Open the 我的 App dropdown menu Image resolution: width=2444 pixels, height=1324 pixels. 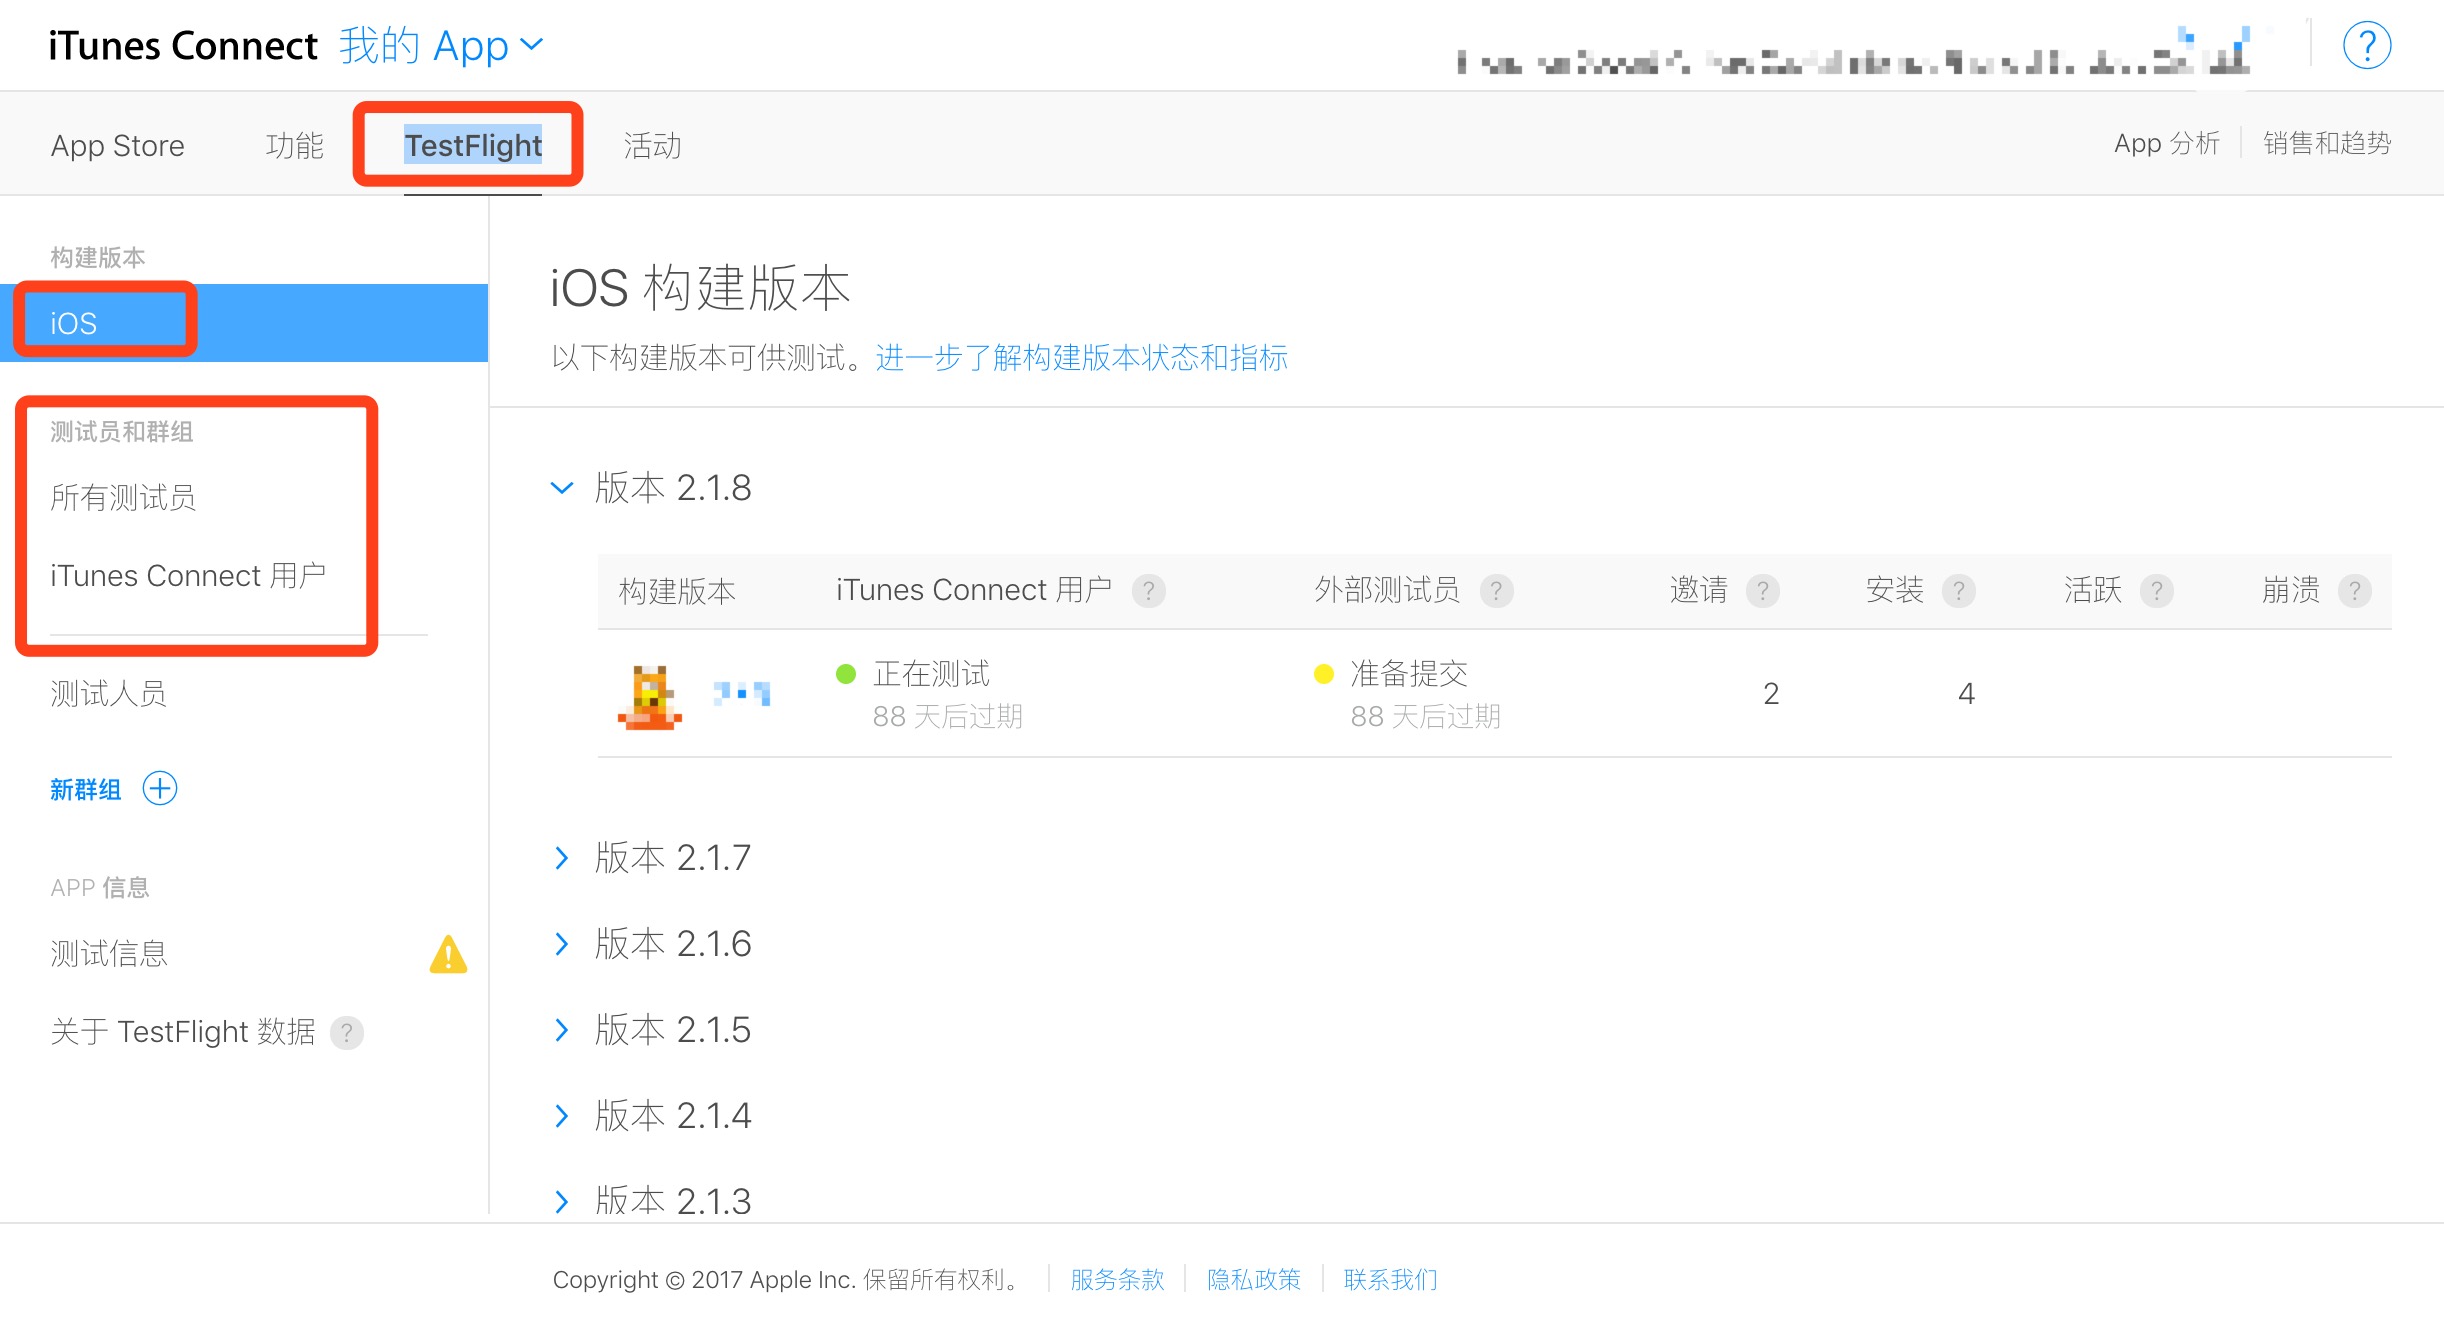click(441, 46)
